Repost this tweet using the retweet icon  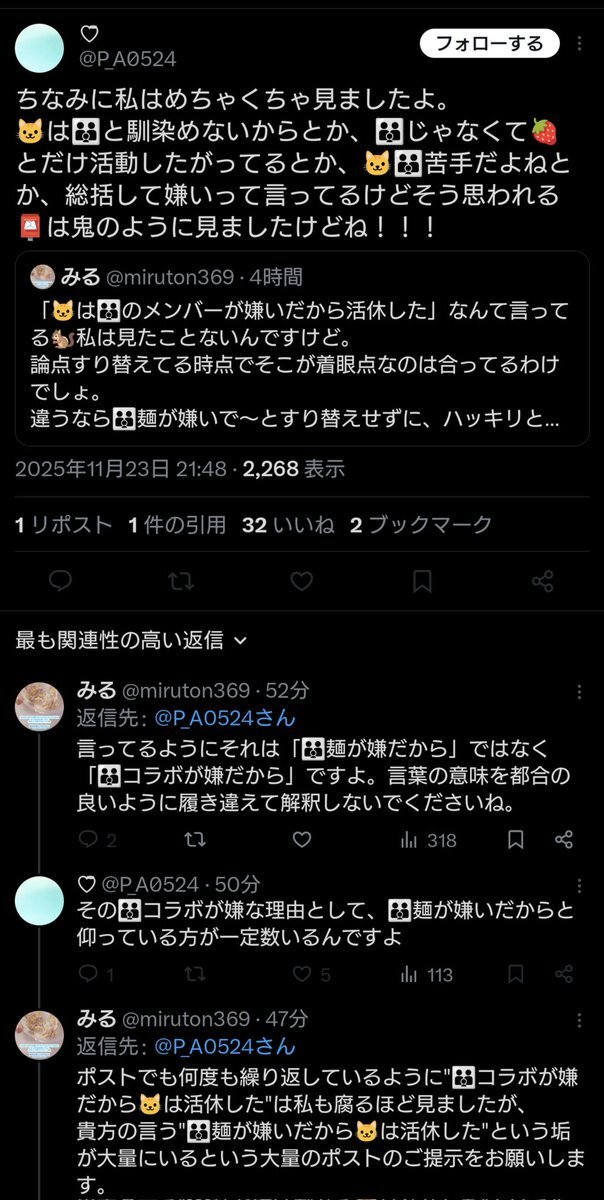coord(181,580)
